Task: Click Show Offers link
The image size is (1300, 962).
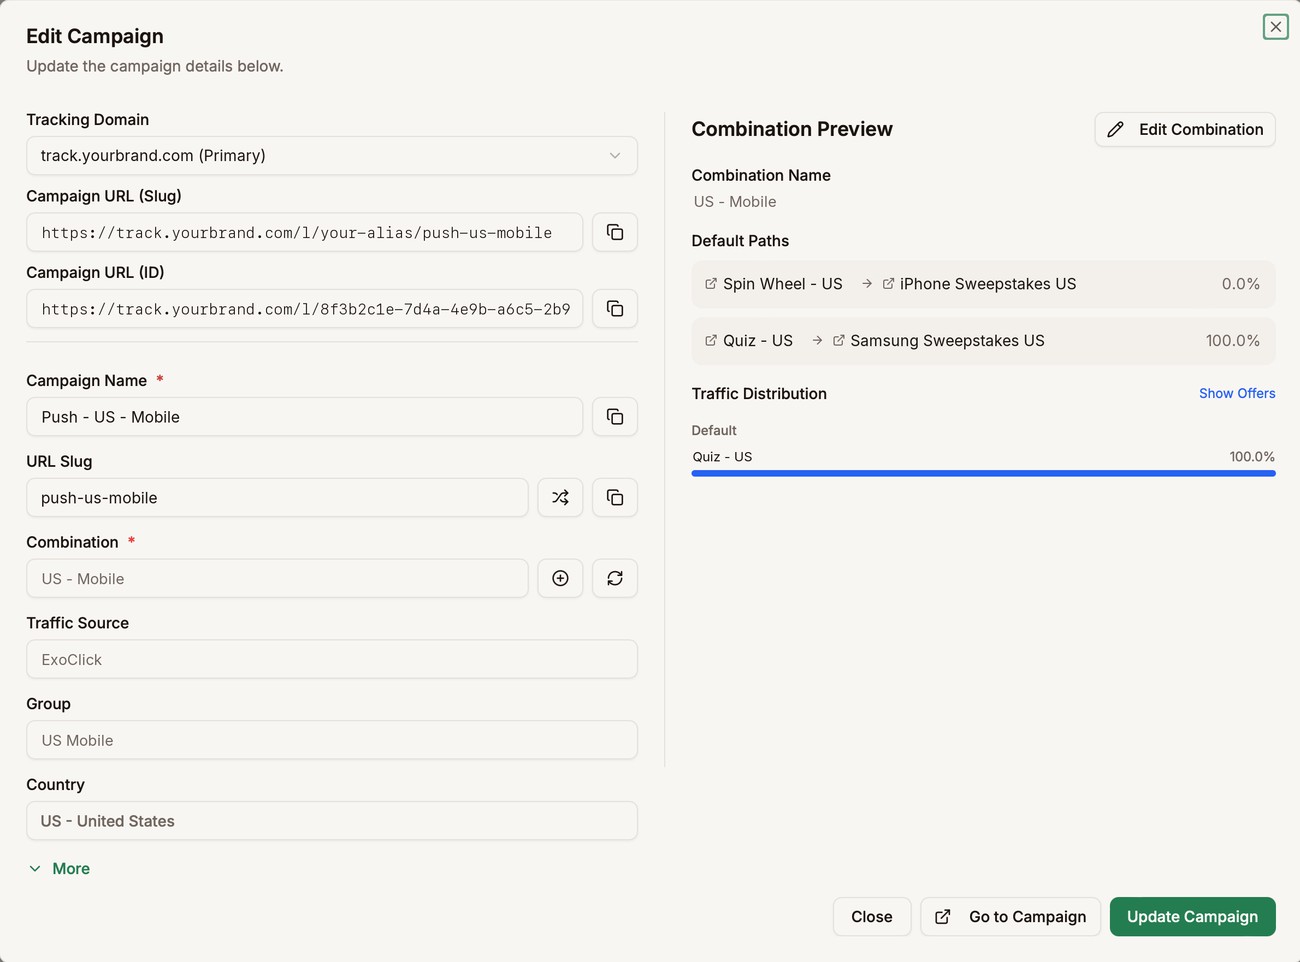Action: [x=1237, y=394]
